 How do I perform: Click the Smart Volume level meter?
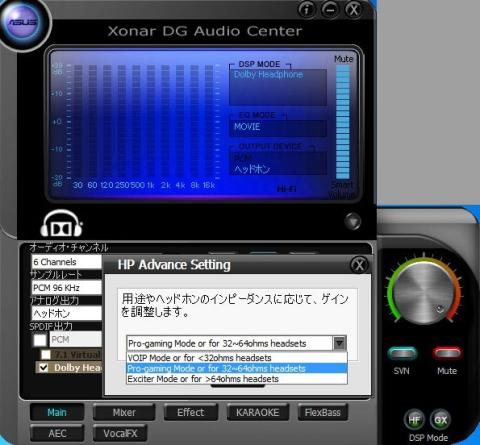click(x=343, y=122)
